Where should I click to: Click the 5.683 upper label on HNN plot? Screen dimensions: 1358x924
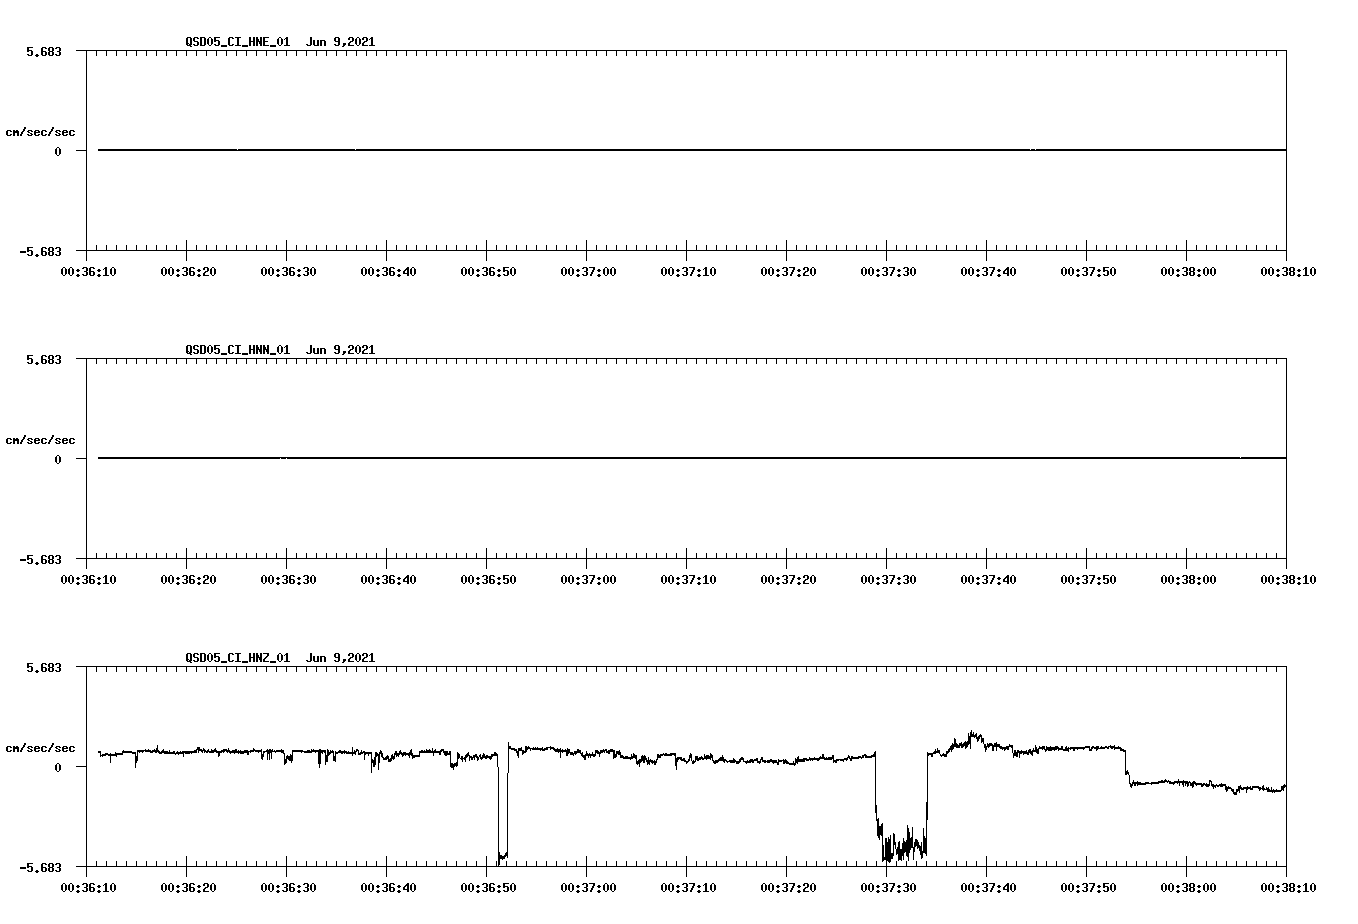(x=44, y=359)
